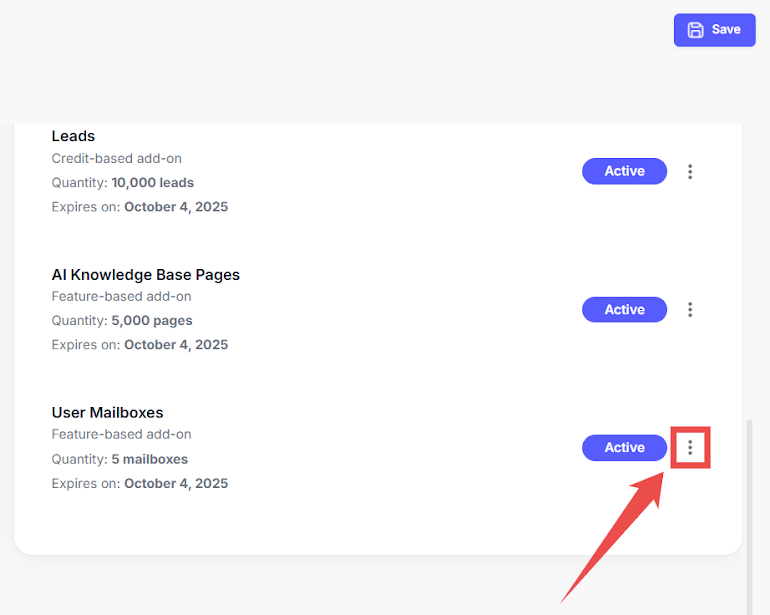The image size is (770, 615).
Task: Click the 5,000 pages quantity text
Action: click(x=151, y=321)
